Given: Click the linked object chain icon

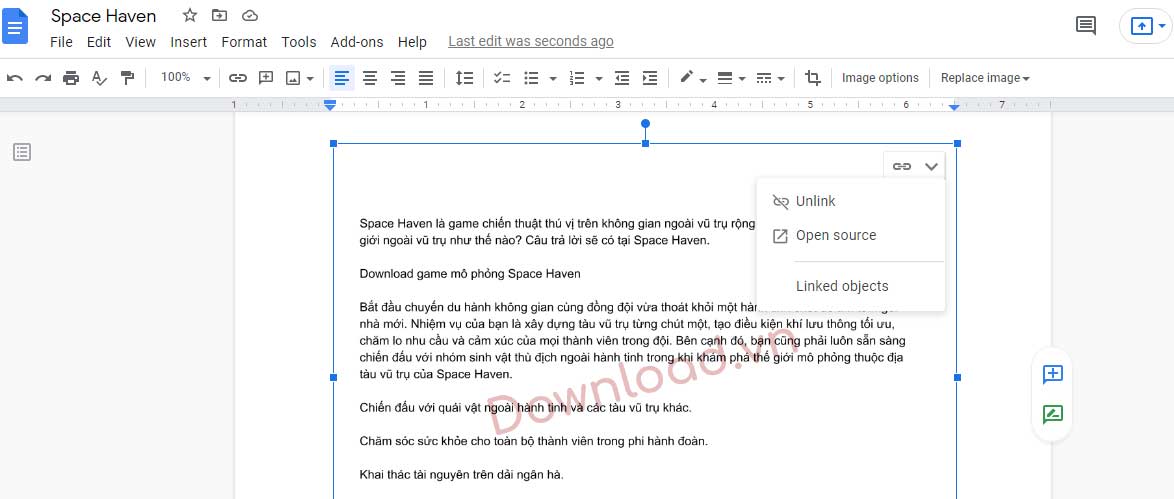Looking at the screenshot, I should click(x=901, y=166).
